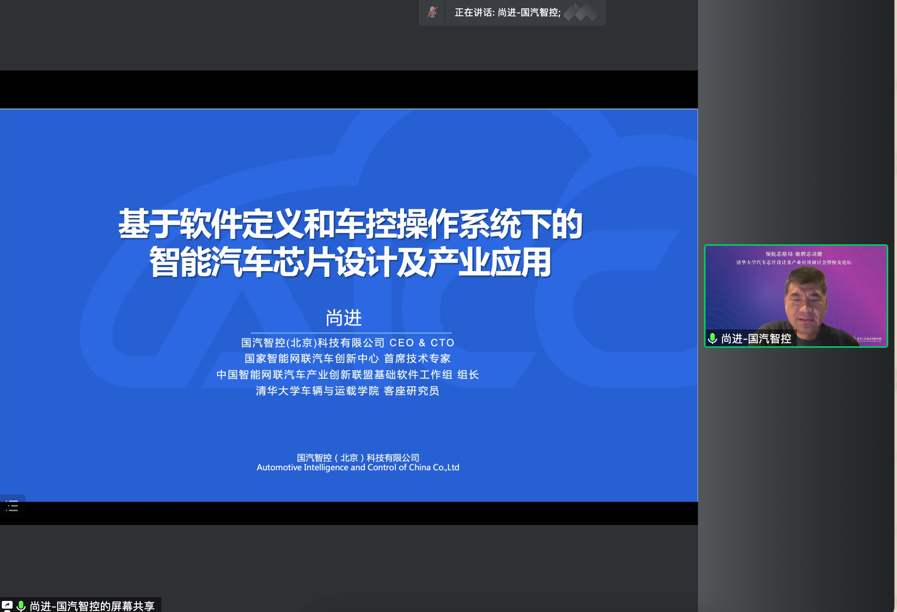This screenshot has width=897, height=612.
Task: Click the screen share icon at bottom left
Action: pyautogui.click(x=7, y=606)
